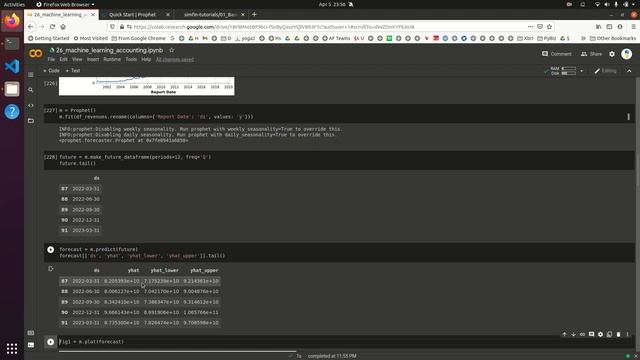This screenshot has height=360, width=640.
Task: Open the View menu
Action: pos(77,60)
